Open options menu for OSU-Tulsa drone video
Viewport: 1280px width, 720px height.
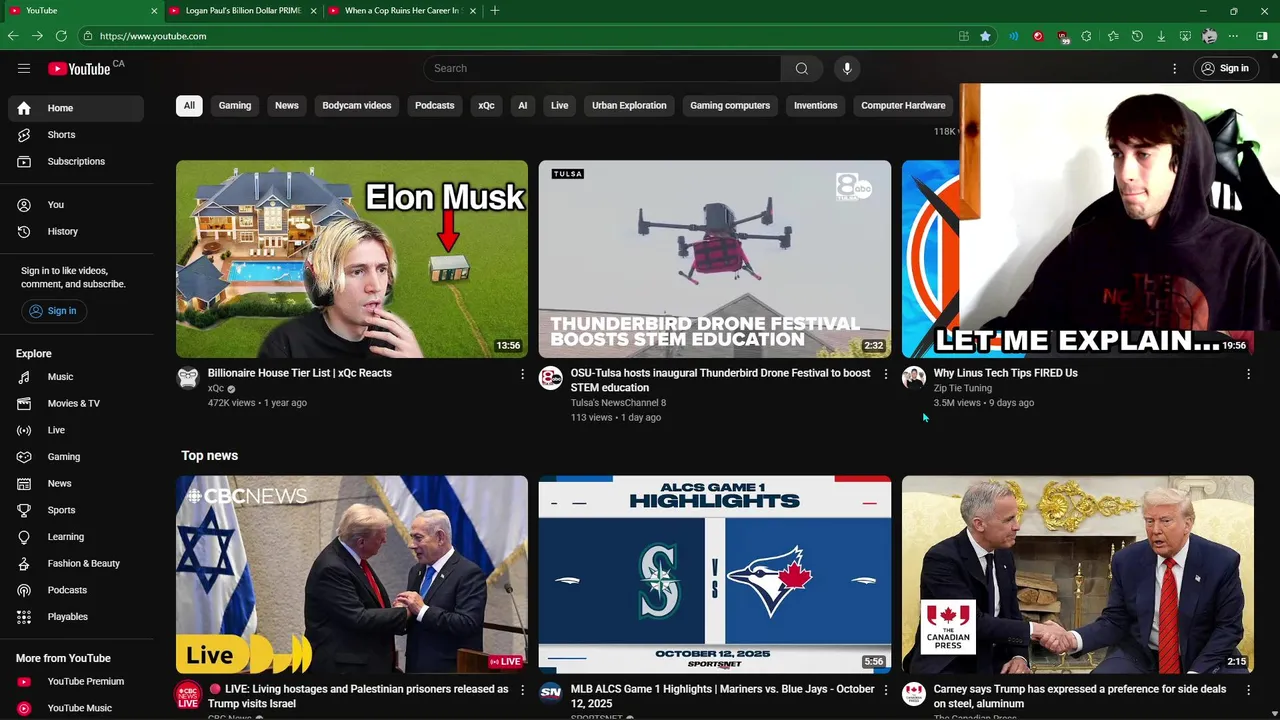click(x=885, y=374)
